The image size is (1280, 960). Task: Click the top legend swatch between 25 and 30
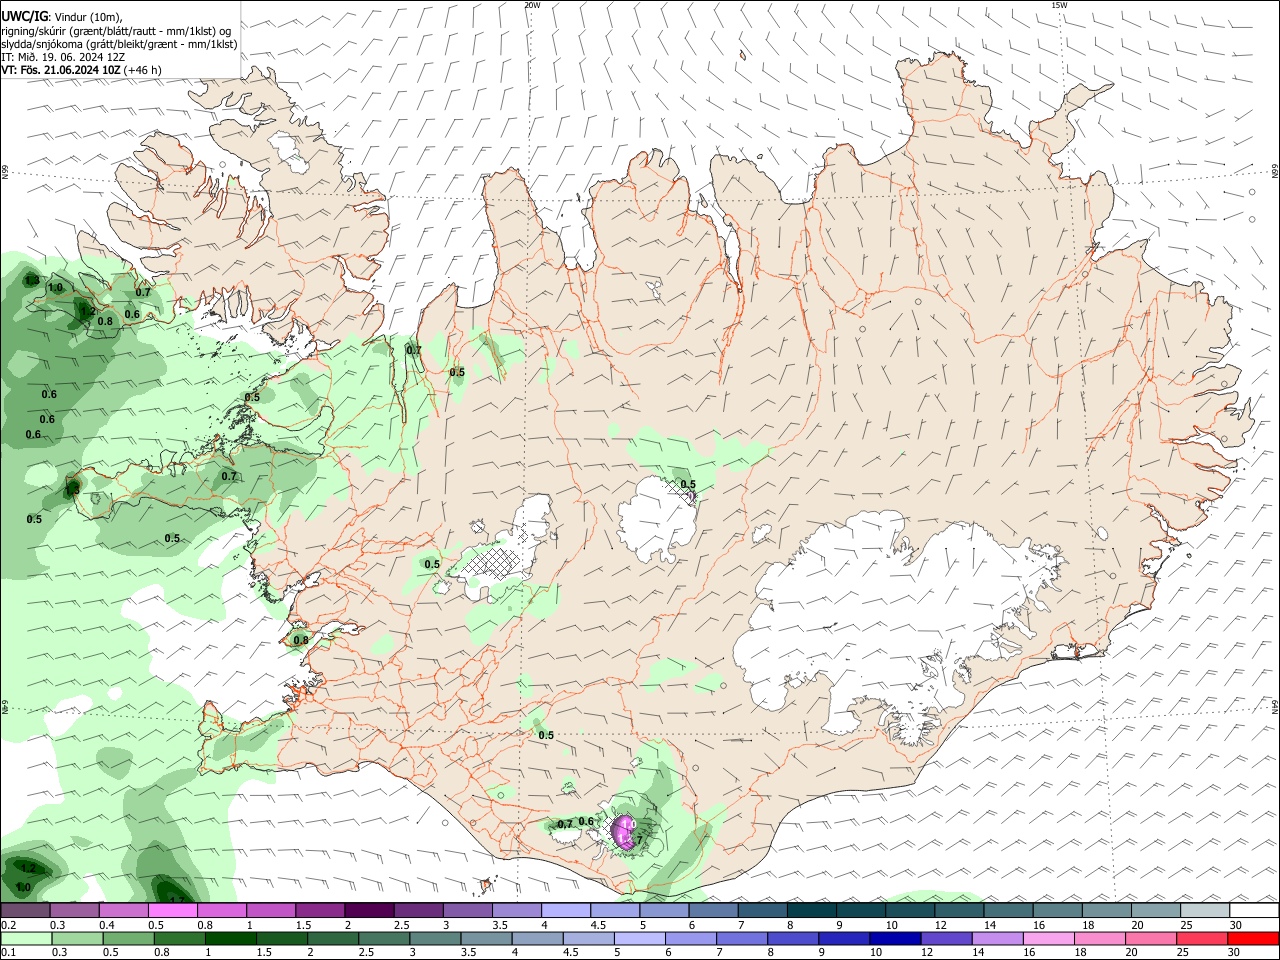pos(1204,911)
